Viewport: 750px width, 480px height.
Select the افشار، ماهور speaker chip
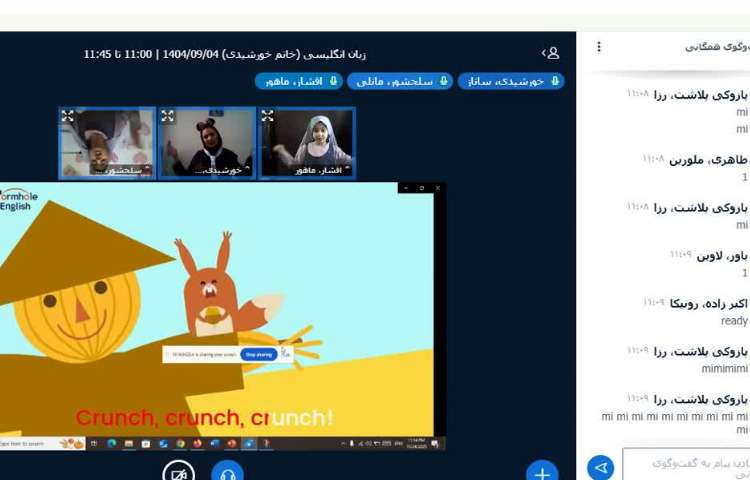pos(298,81)
